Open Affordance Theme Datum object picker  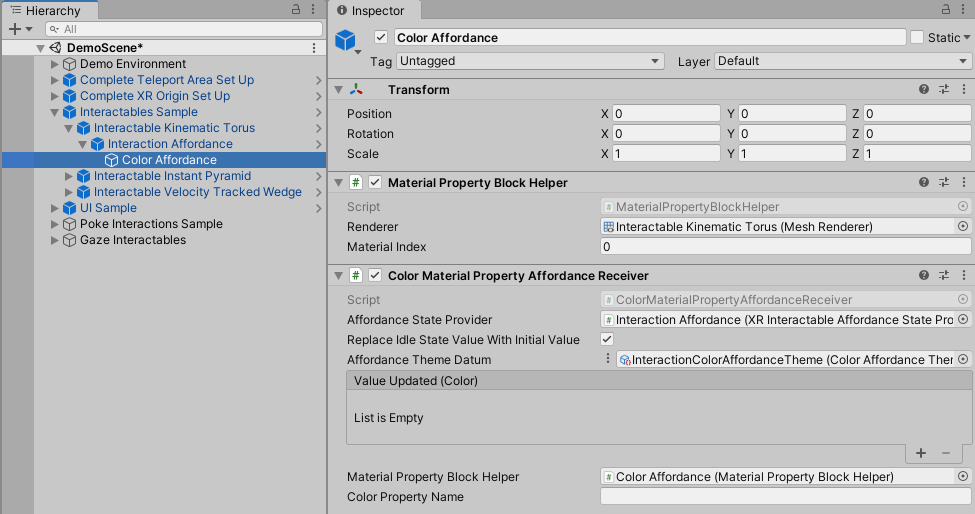962,360
